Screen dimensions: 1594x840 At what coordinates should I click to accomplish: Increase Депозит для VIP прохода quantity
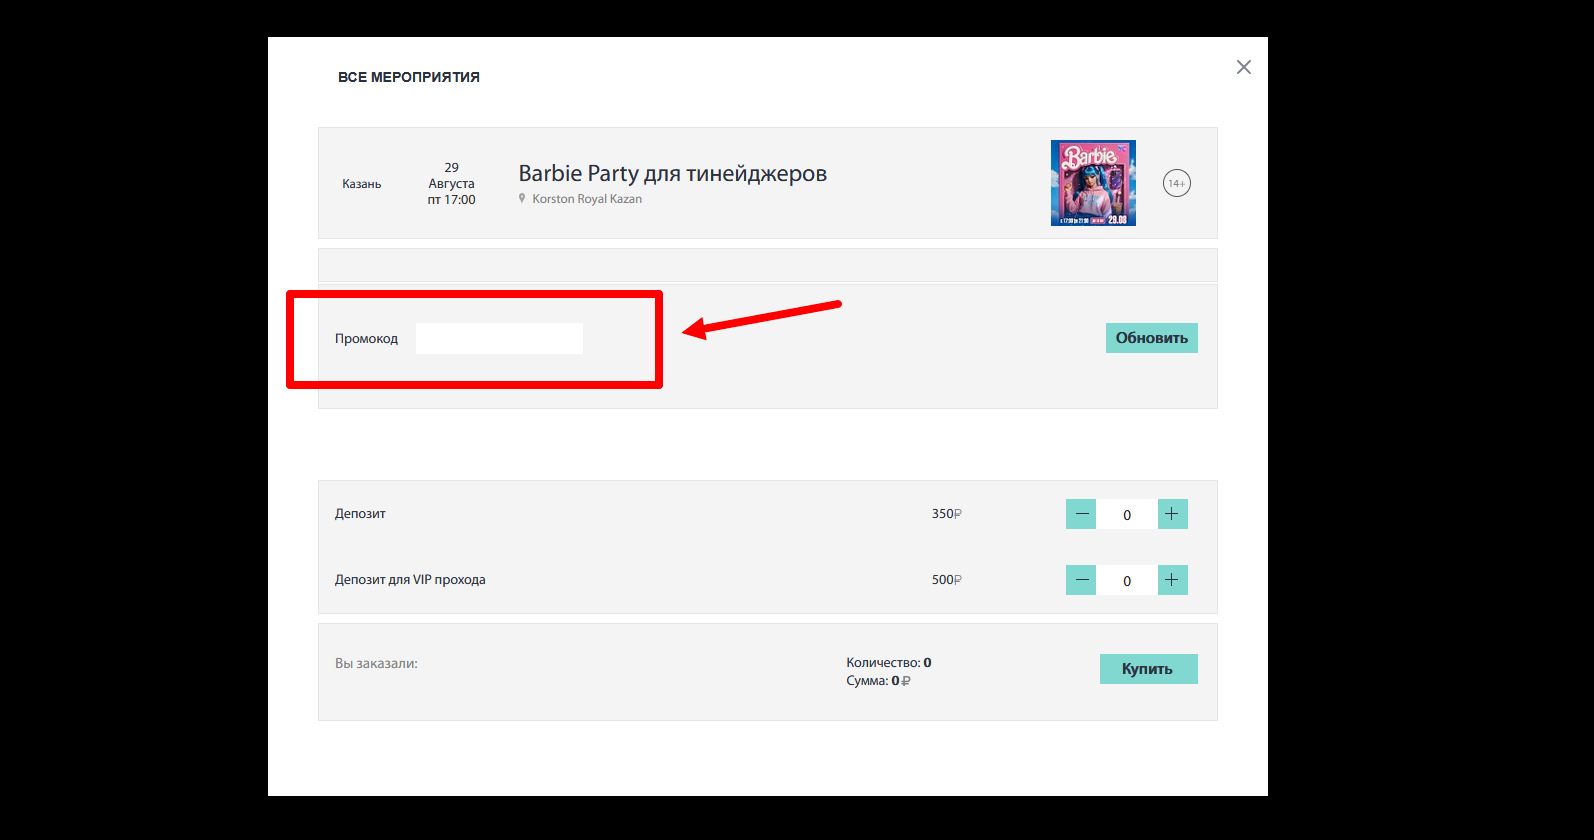click(x=1172, y=580)
